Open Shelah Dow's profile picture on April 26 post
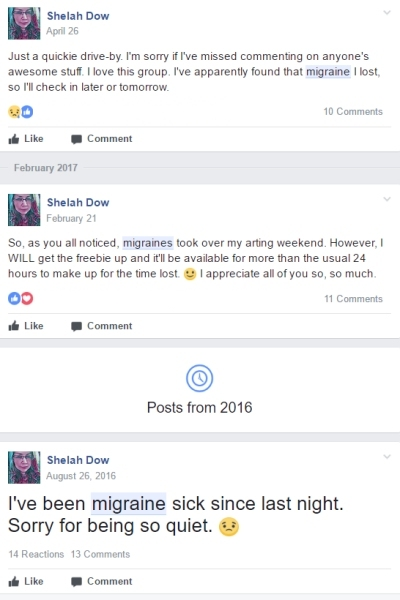The image size is (400, 600). pos(24,23)
